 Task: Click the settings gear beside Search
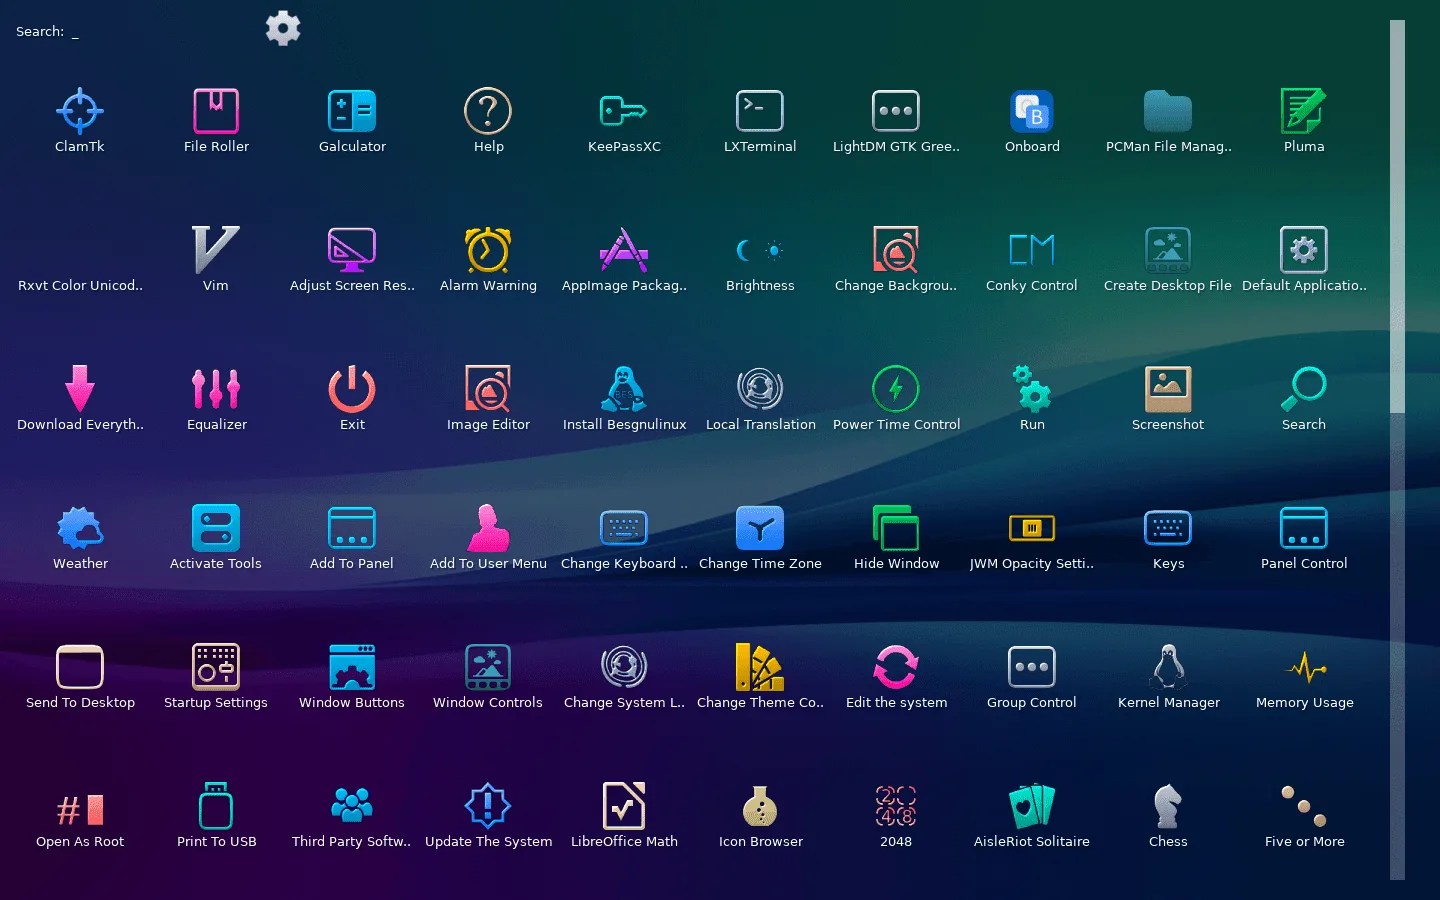click(283, 28)
